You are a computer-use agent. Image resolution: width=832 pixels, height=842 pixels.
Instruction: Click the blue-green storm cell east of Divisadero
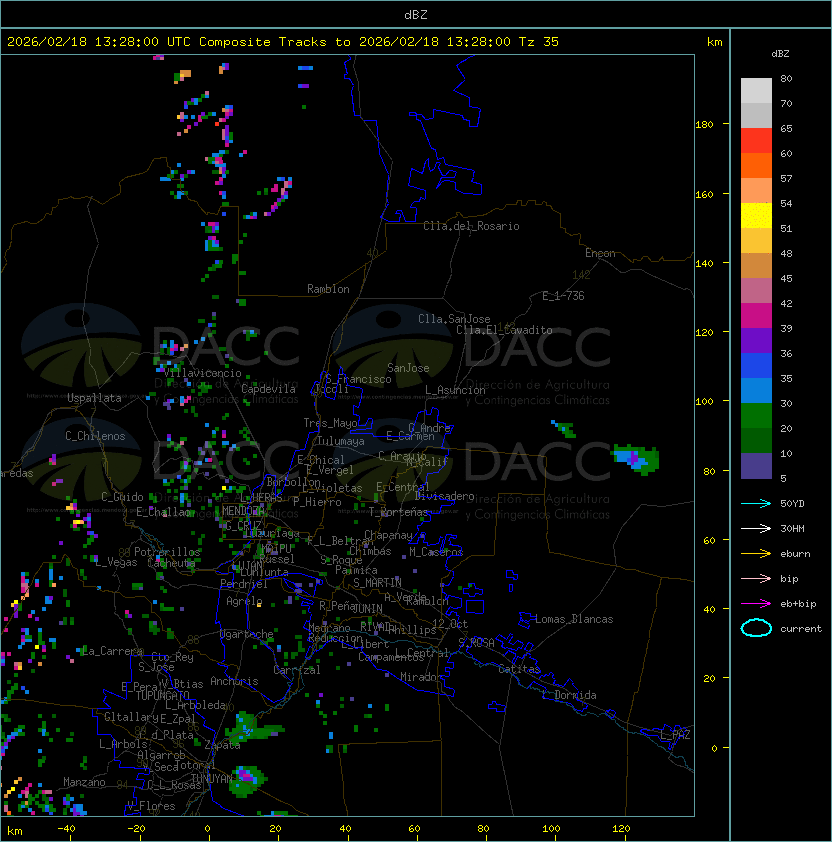tap(636, 459)
